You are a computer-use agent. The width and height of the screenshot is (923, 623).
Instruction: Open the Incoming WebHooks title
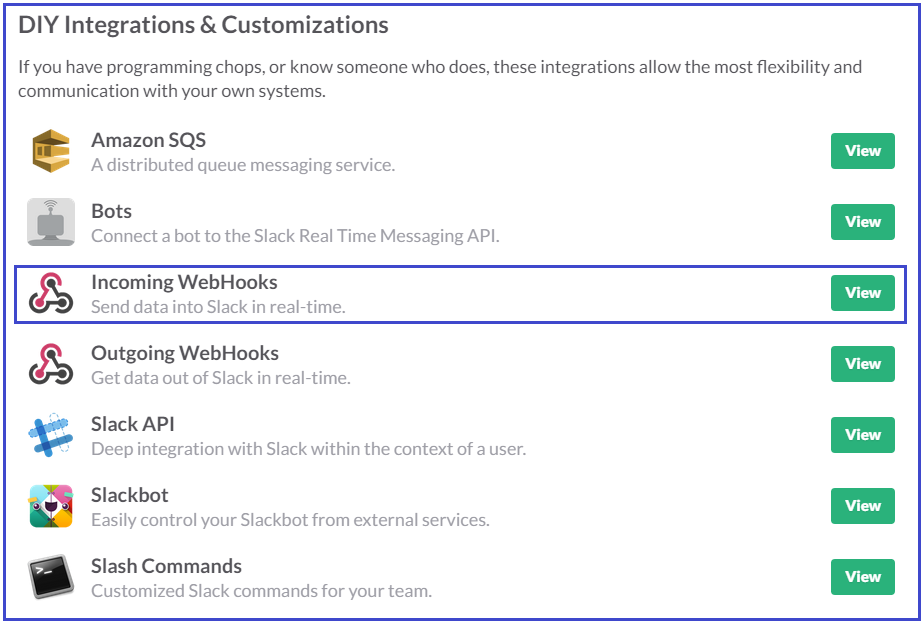(x=184, y=282)
